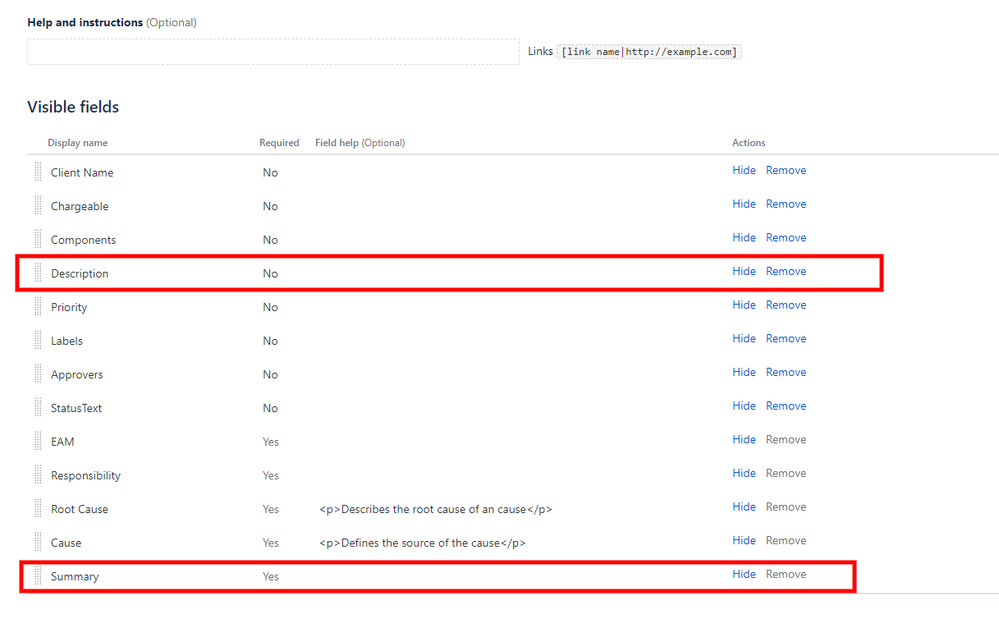Remove the Description field
Image resolution: width=999 pixels, height=619 pixels.
click(786, 271)
